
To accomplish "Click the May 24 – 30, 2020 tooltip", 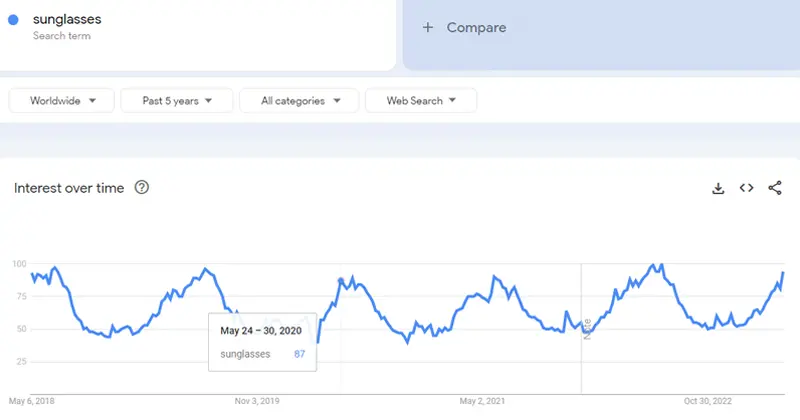I will 262,342.
